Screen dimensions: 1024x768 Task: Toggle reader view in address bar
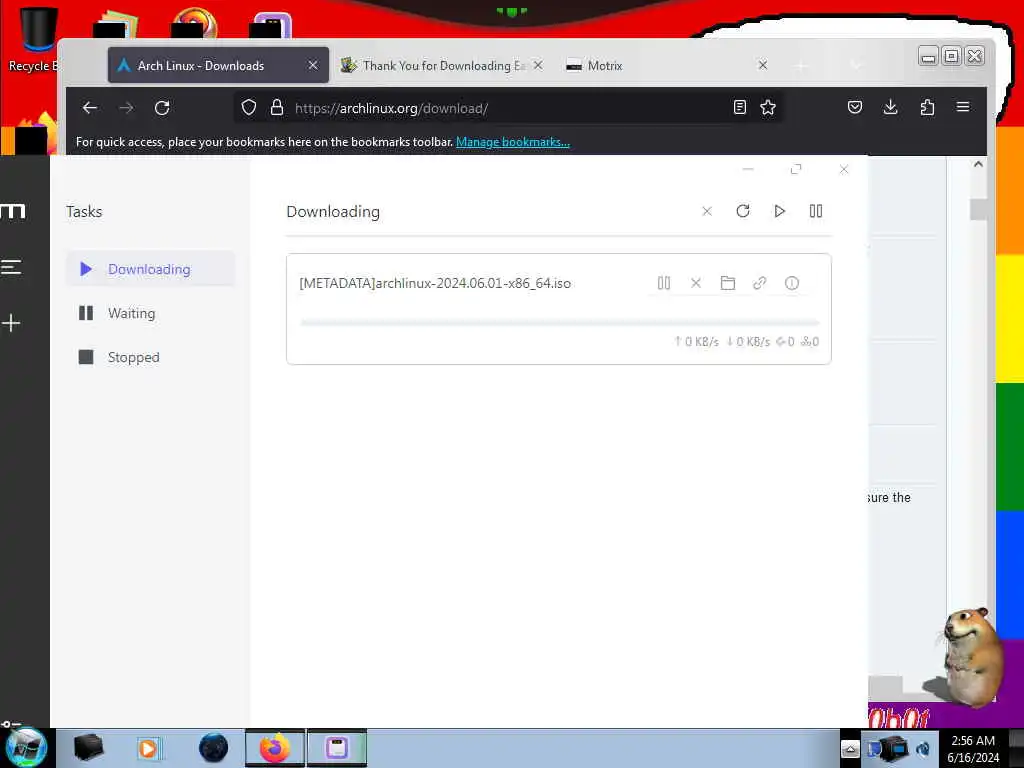click(x=739, y=107)
